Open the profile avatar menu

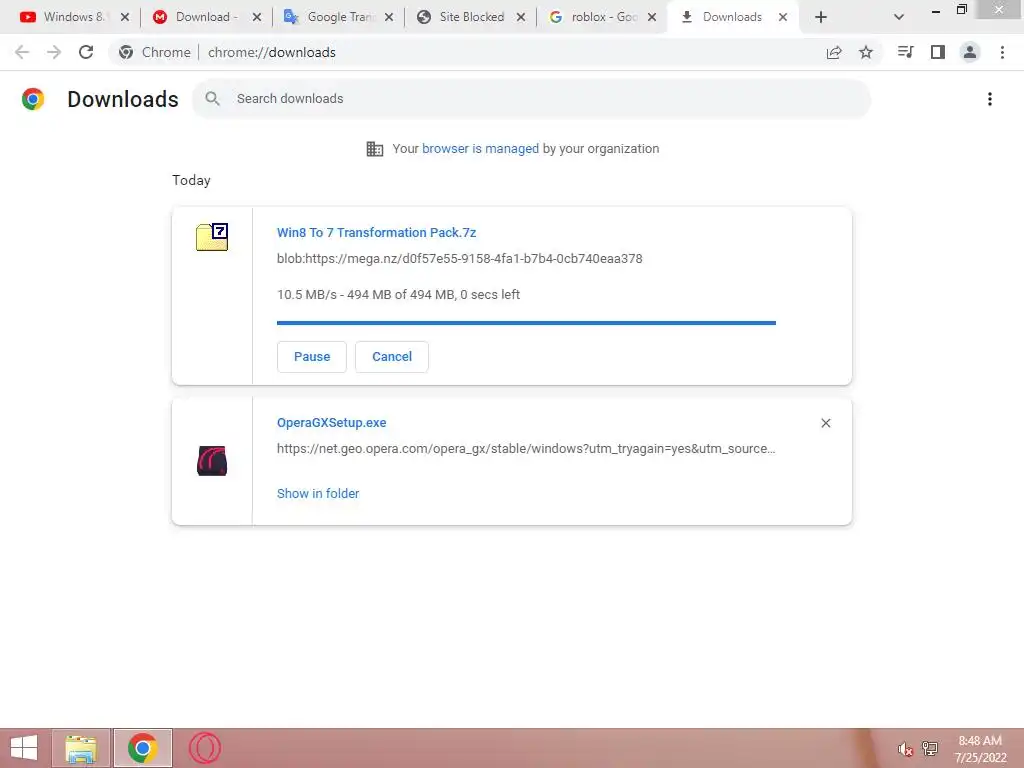[970, 52]
